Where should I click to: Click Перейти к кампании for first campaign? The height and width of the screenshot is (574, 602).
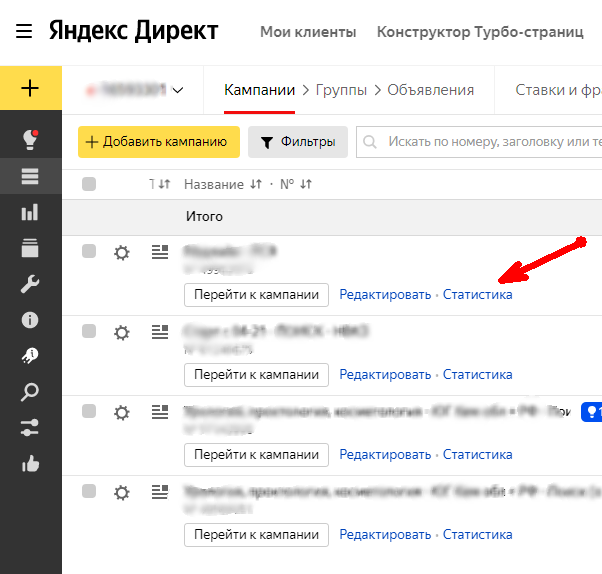256,295
